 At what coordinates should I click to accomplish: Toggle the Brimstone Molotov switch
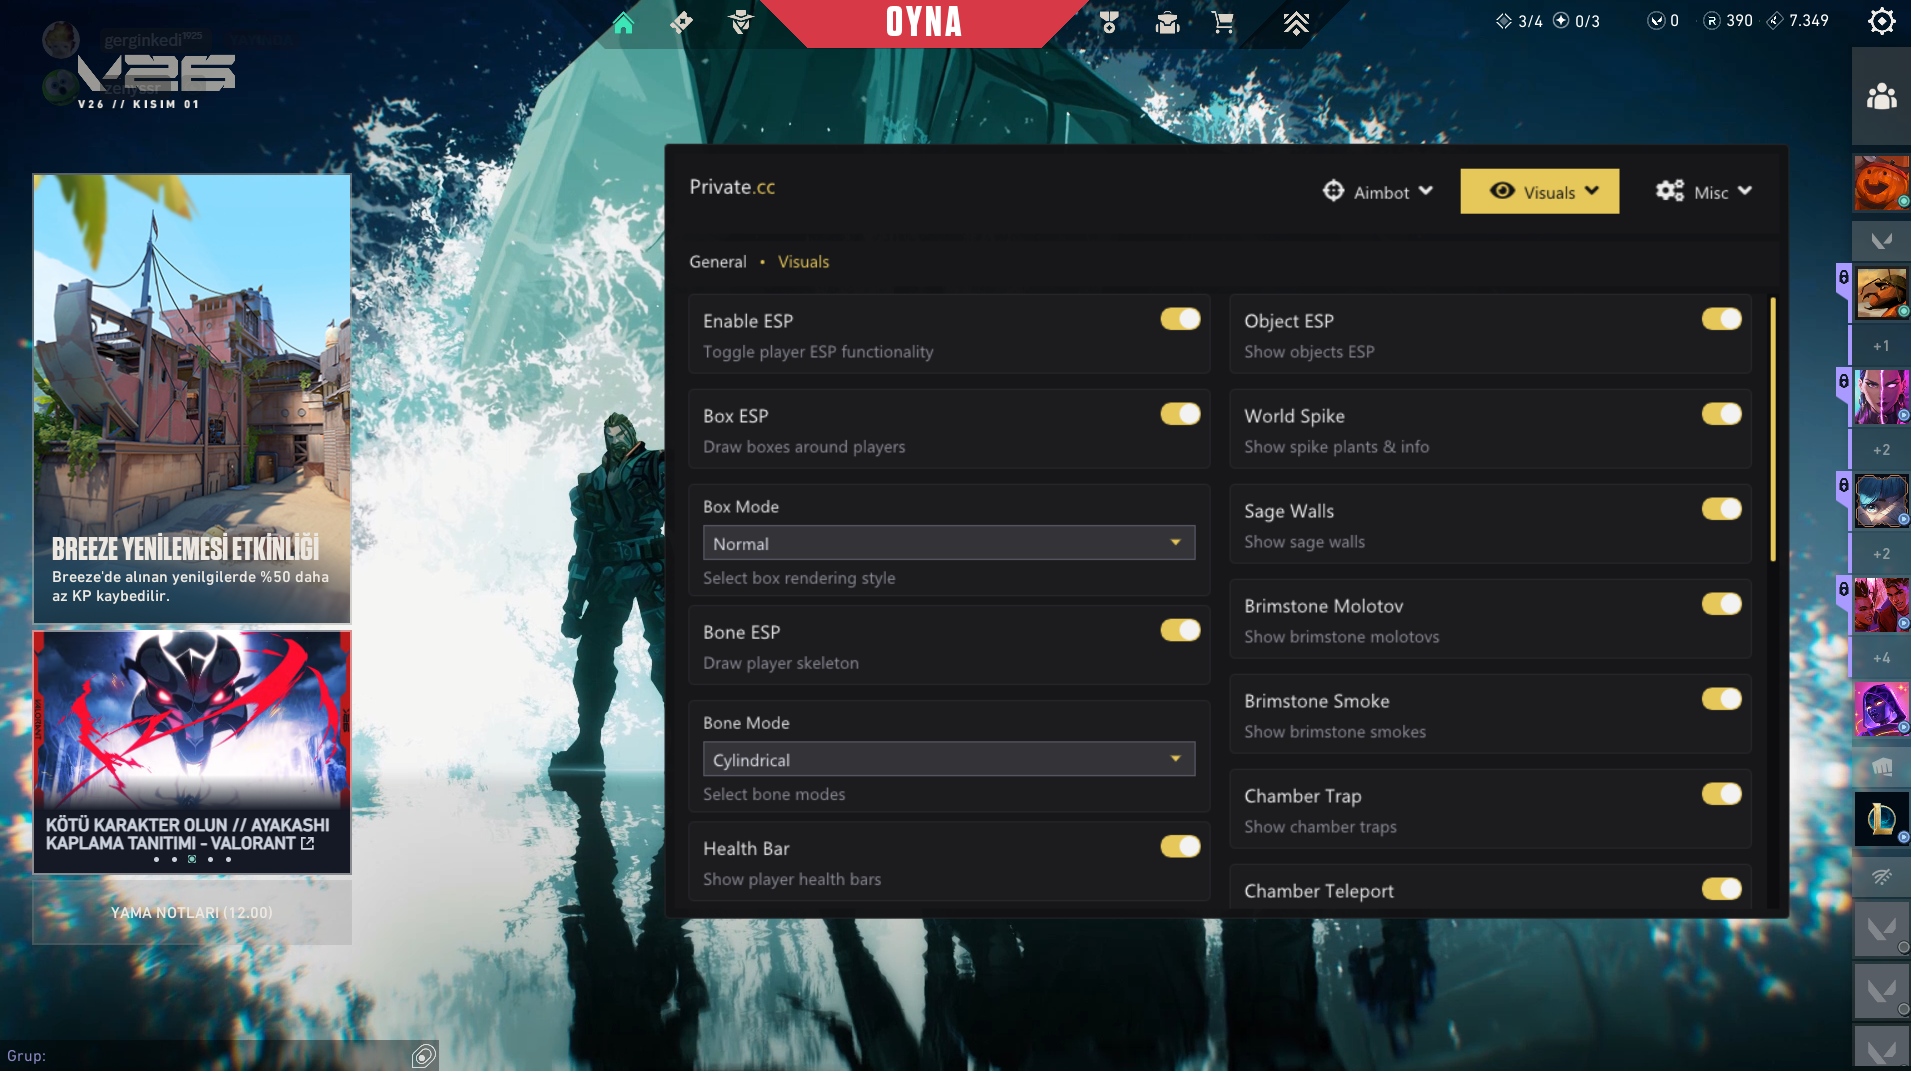point(1721,604)
